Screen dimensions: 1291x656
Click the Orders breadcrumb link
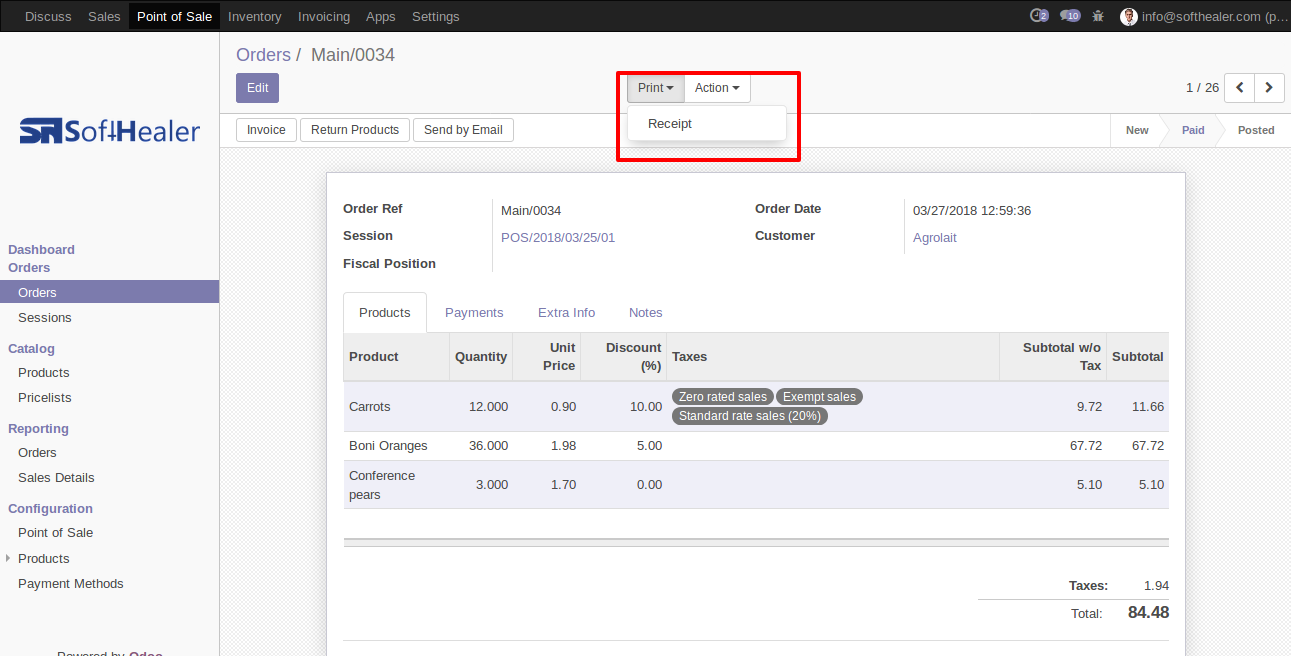[263, 55]
